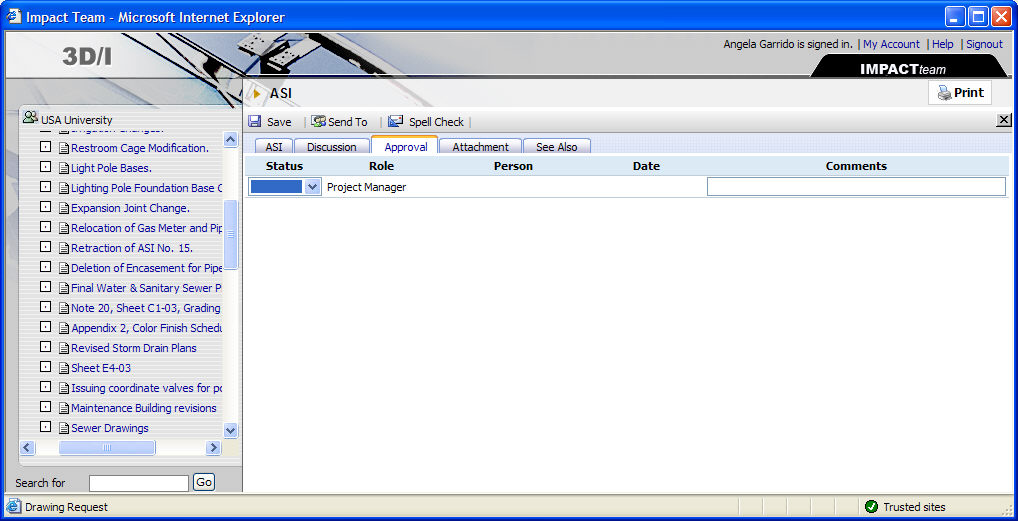Switch to the Attachment tab

pyautogui.click(x=480, y=147)
